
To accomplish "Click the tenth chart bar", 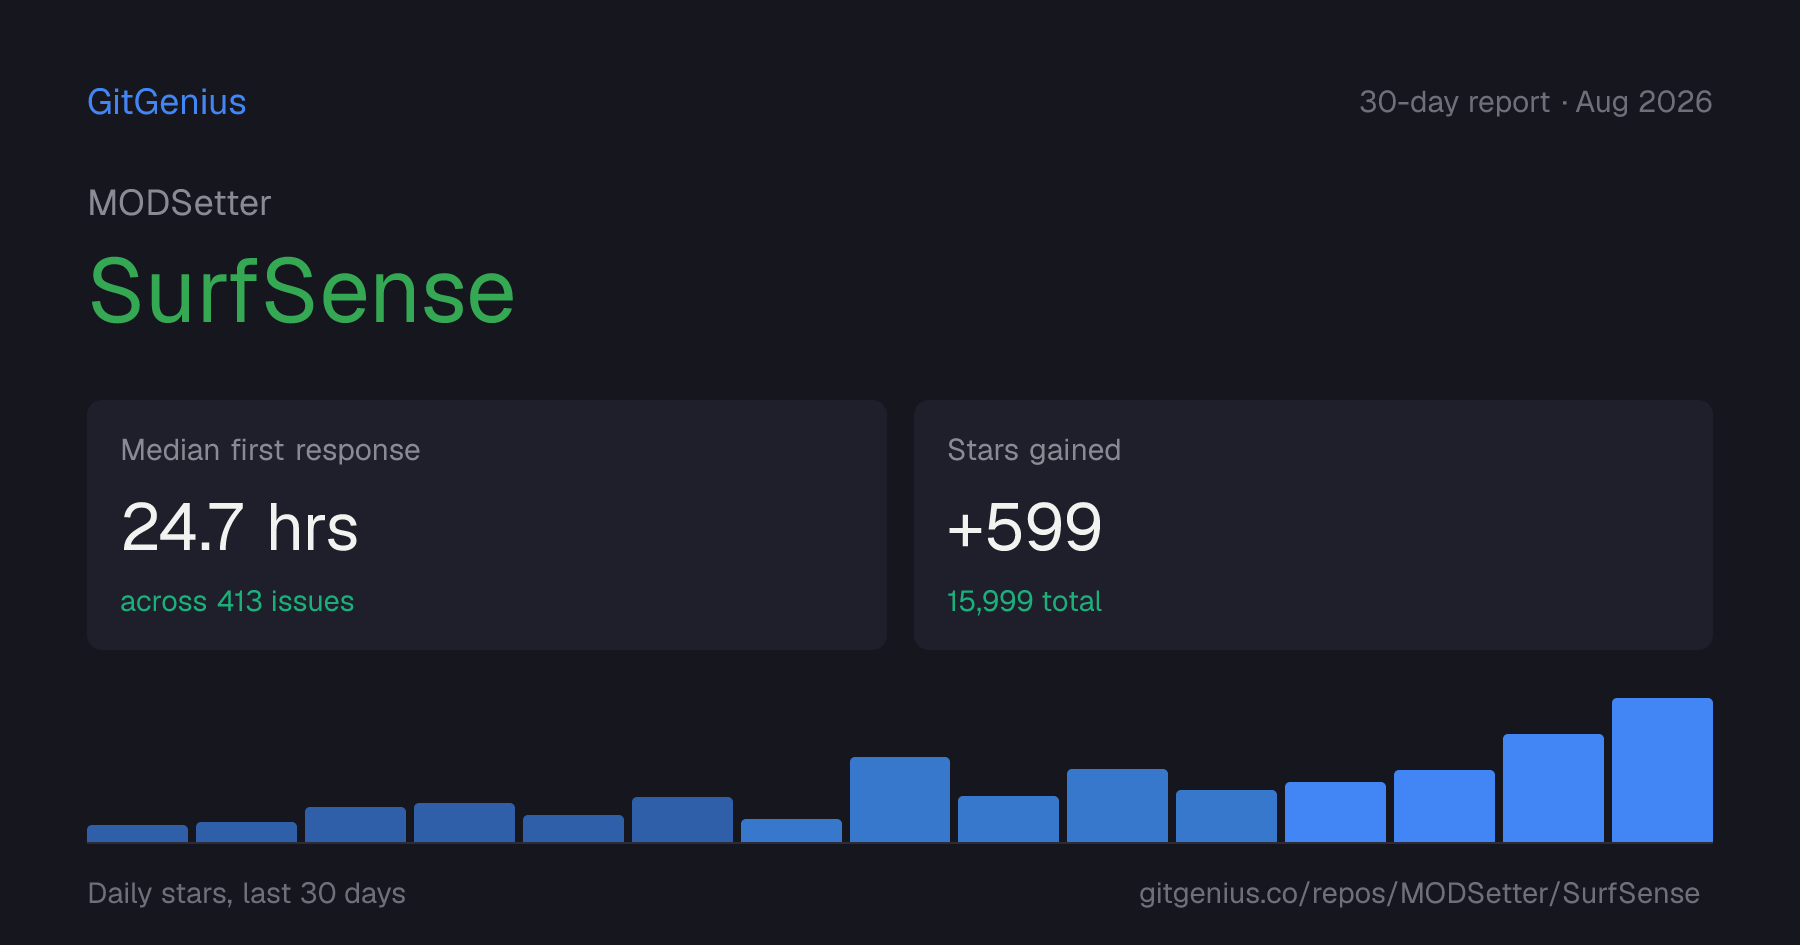I will tap(1117, 805).
